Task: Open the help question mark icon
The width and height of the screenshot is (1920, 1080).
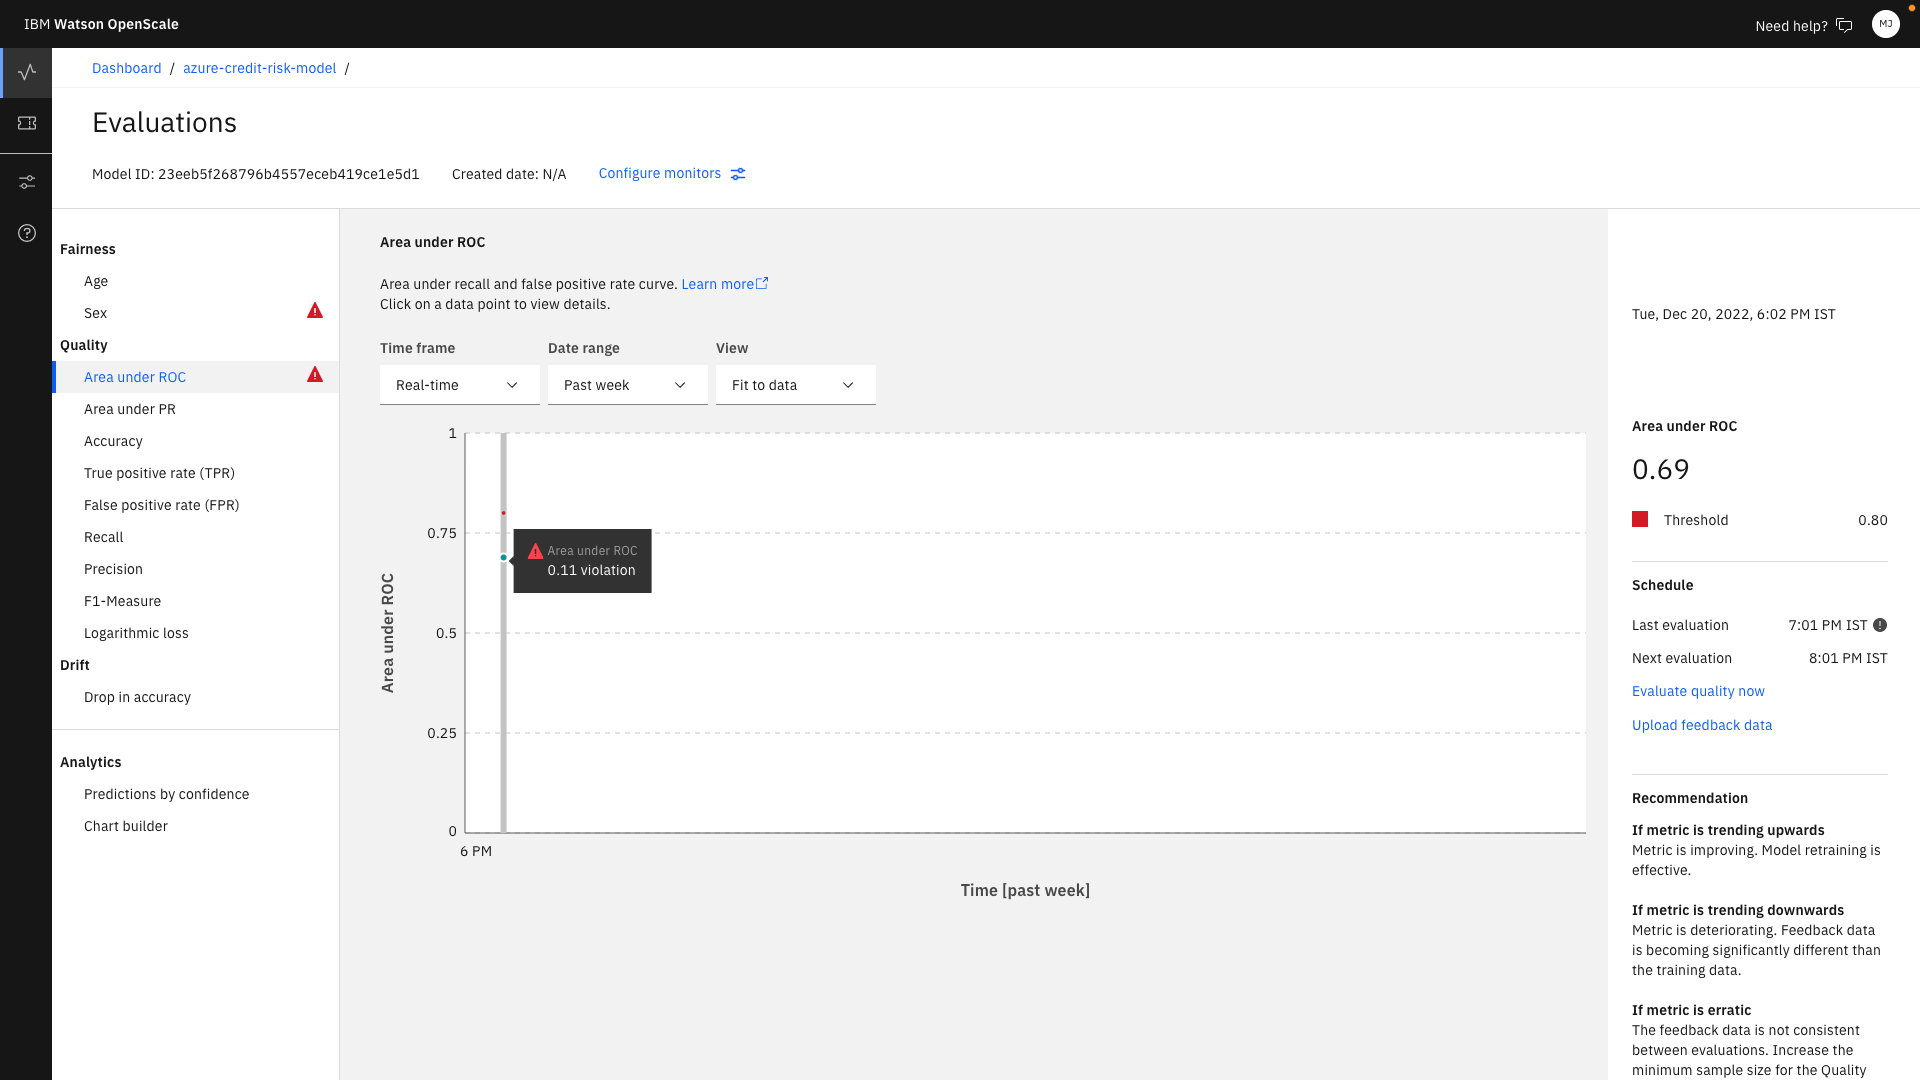Action: [27, 233]
